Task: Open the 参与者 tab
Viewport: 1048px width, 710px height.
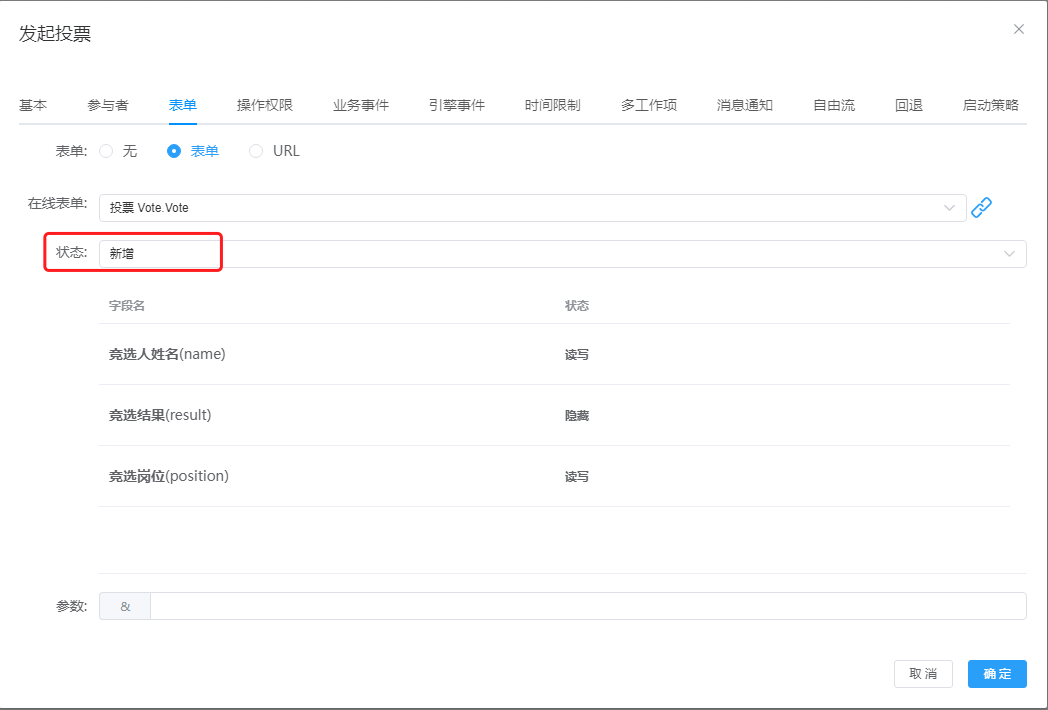Action: point(108,105)
